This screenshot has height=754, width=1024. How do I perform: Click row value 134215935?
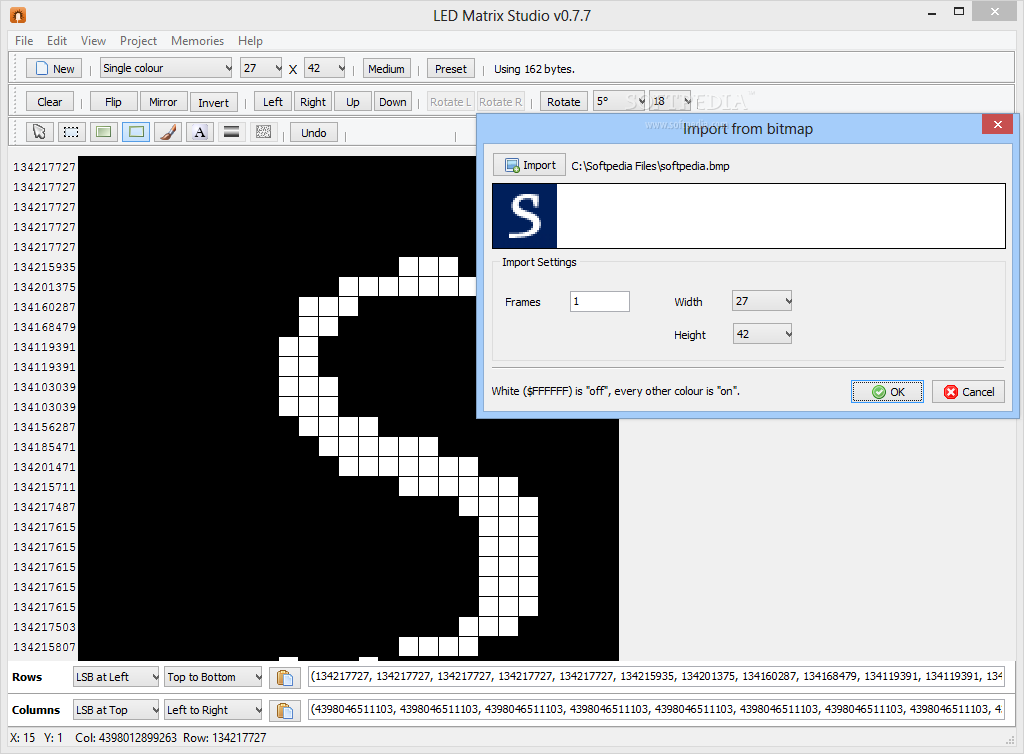(44, 267)
